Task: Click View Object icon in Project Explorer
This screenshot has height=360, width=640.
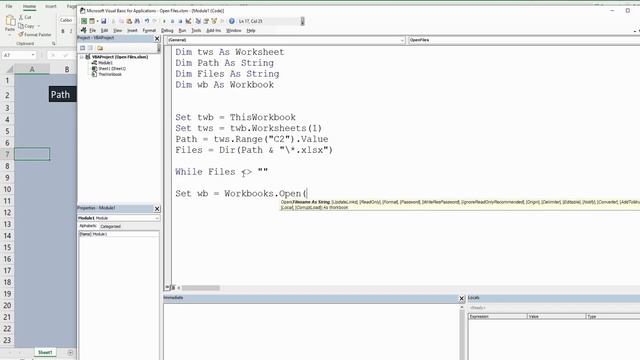Action: click(91, 48)
